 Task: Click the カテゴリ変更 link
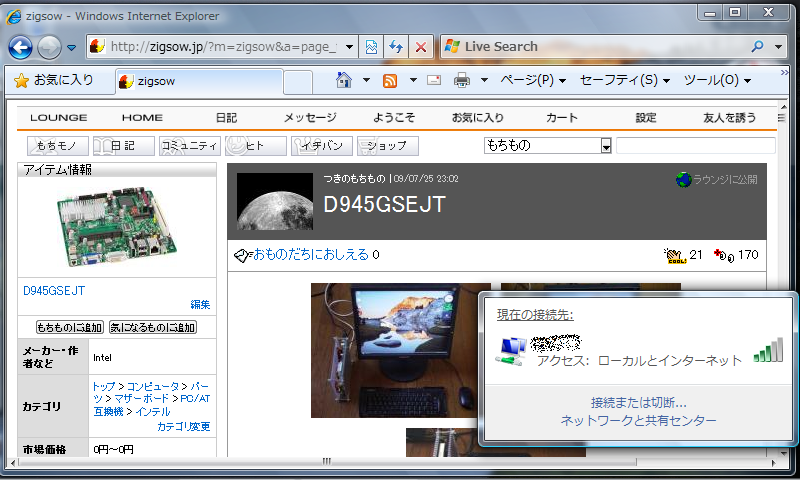(x=184, y=426)
